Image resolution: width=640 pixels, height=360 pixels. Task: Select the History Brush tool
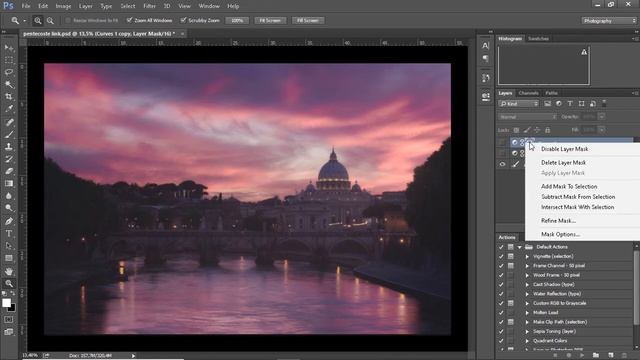point(9,159)
